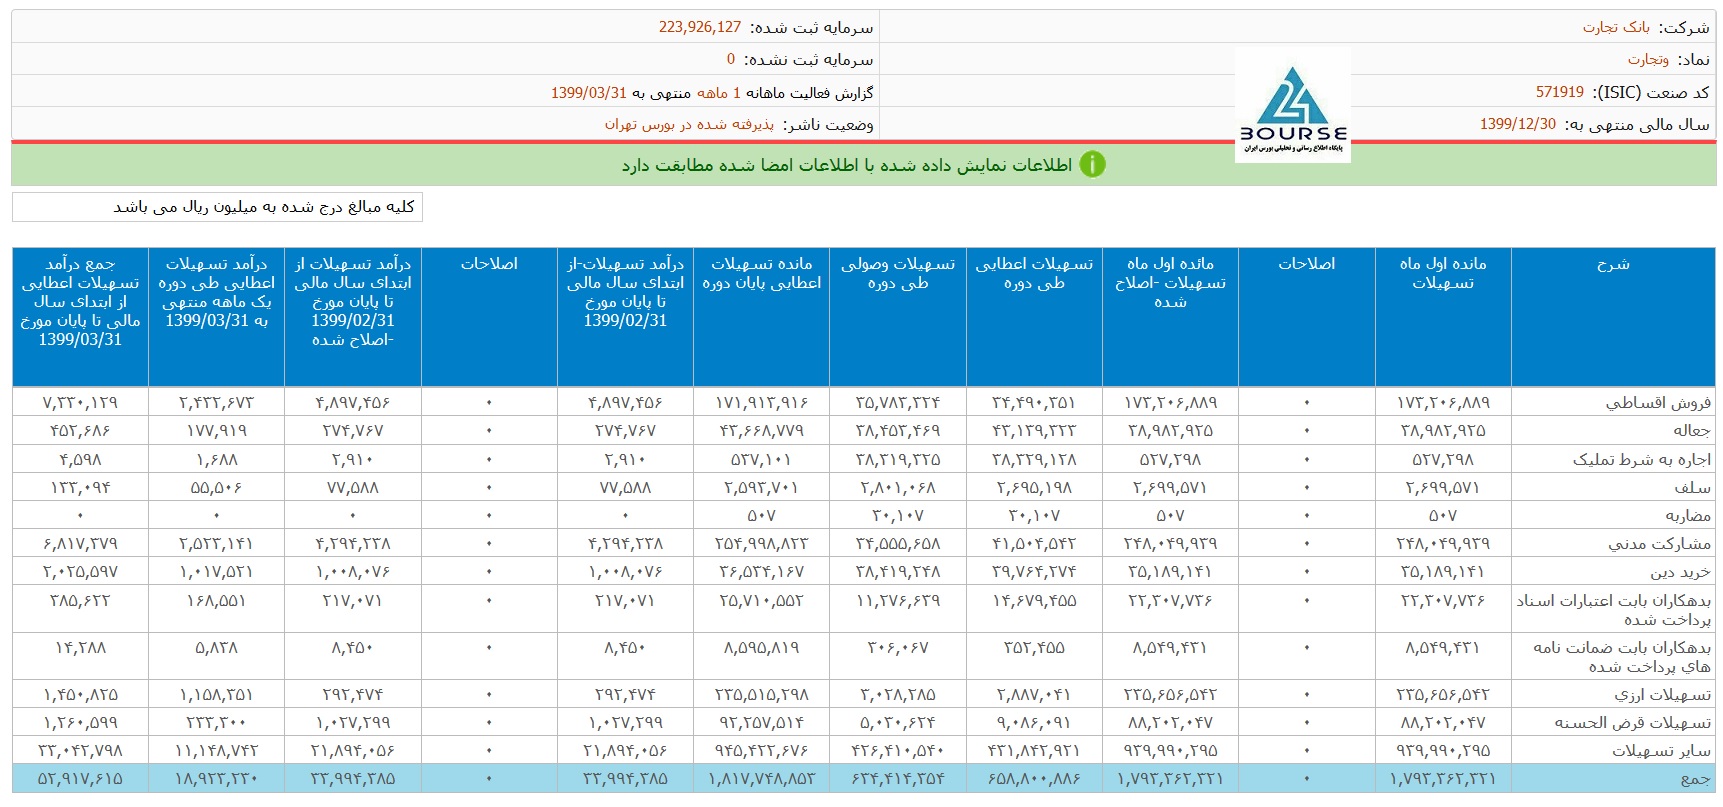
Task: Click the 'سرمایه ثبت نشده' label
Action: tap(809, 59)
